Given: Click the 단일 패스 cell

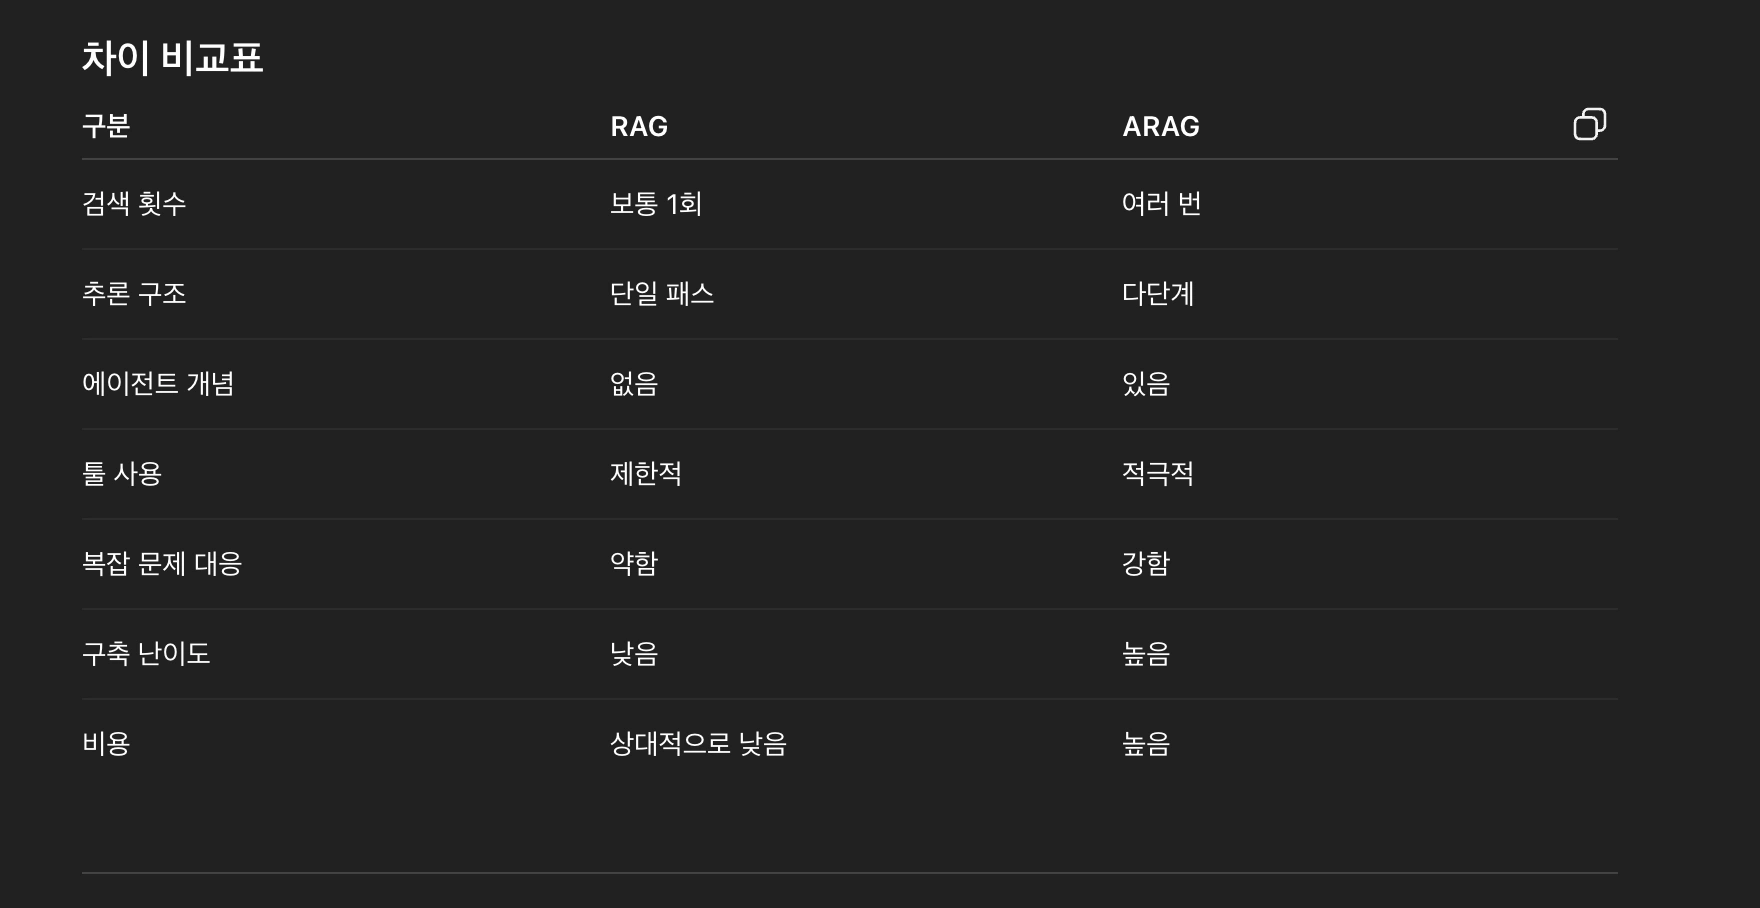Looking at the screenshot, I should 662,294.
